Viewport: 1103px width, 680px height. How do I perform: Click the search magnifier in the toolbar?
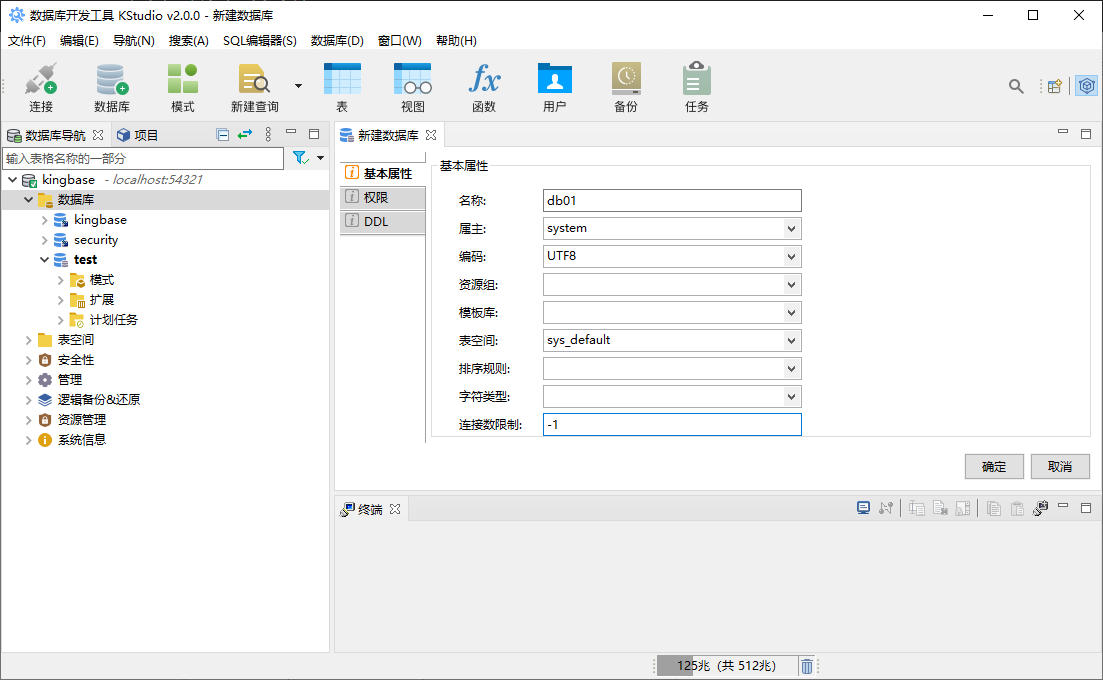1016,87
